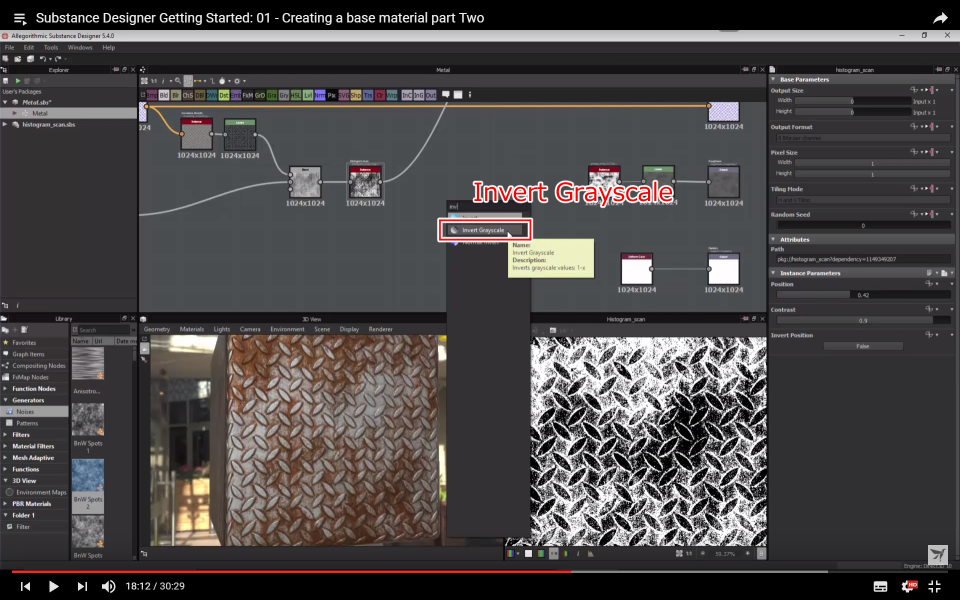This screenshot has height=600, width=960.
Task: Collapse Folder 1 in Library
Action: tap(6, 516)
